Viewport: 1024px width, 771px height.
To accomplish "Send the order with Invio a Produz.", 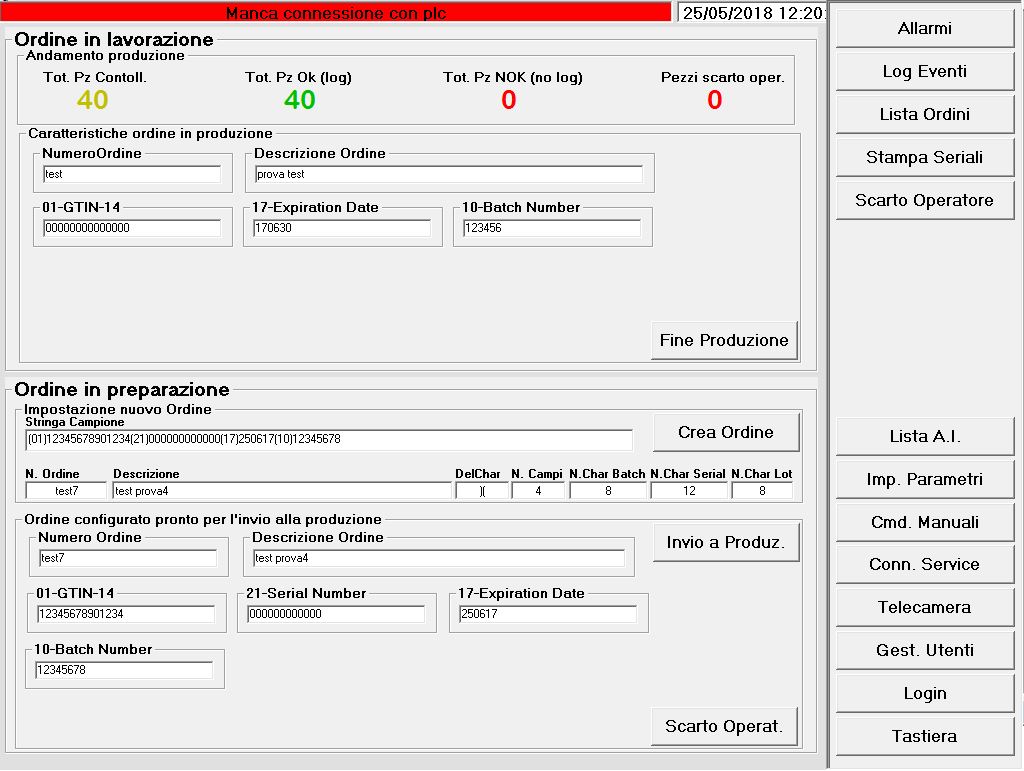I will pos(726,542).
